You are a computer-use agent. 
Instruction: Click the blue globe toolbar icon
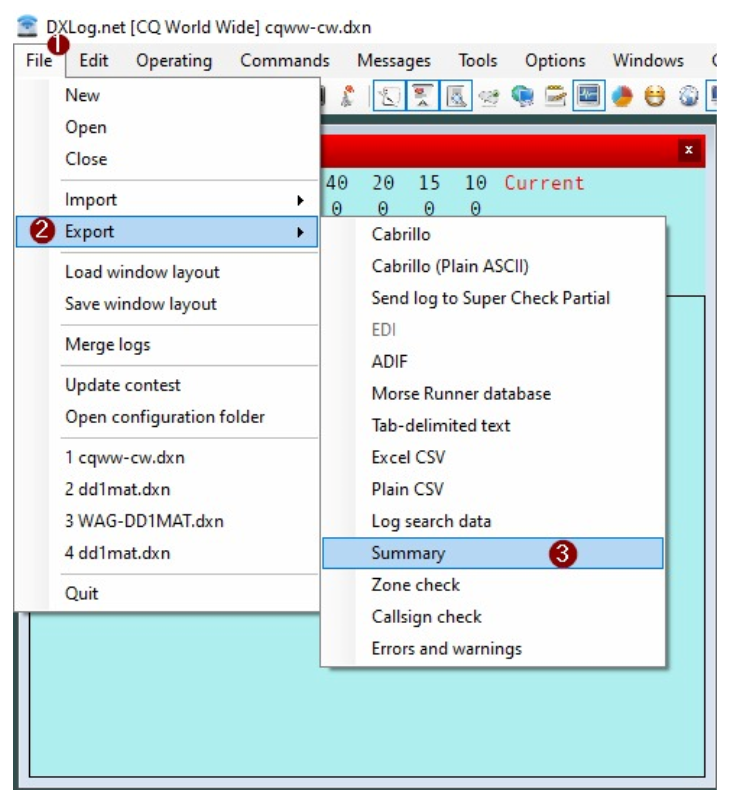(688, 95)
